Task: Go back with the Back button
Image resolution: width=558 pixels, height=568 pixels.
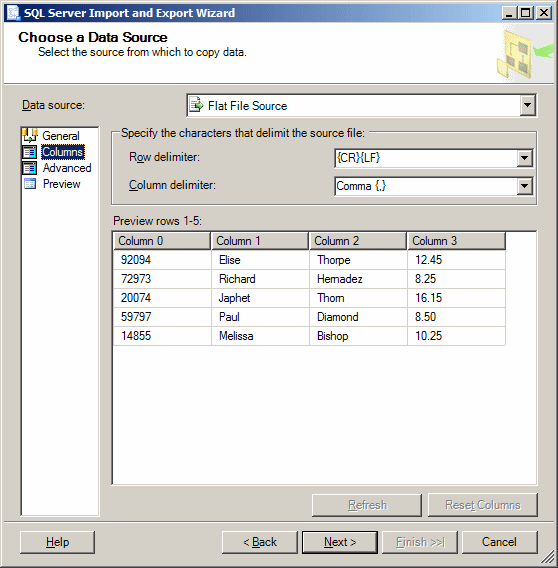Action: click(260, 542)
